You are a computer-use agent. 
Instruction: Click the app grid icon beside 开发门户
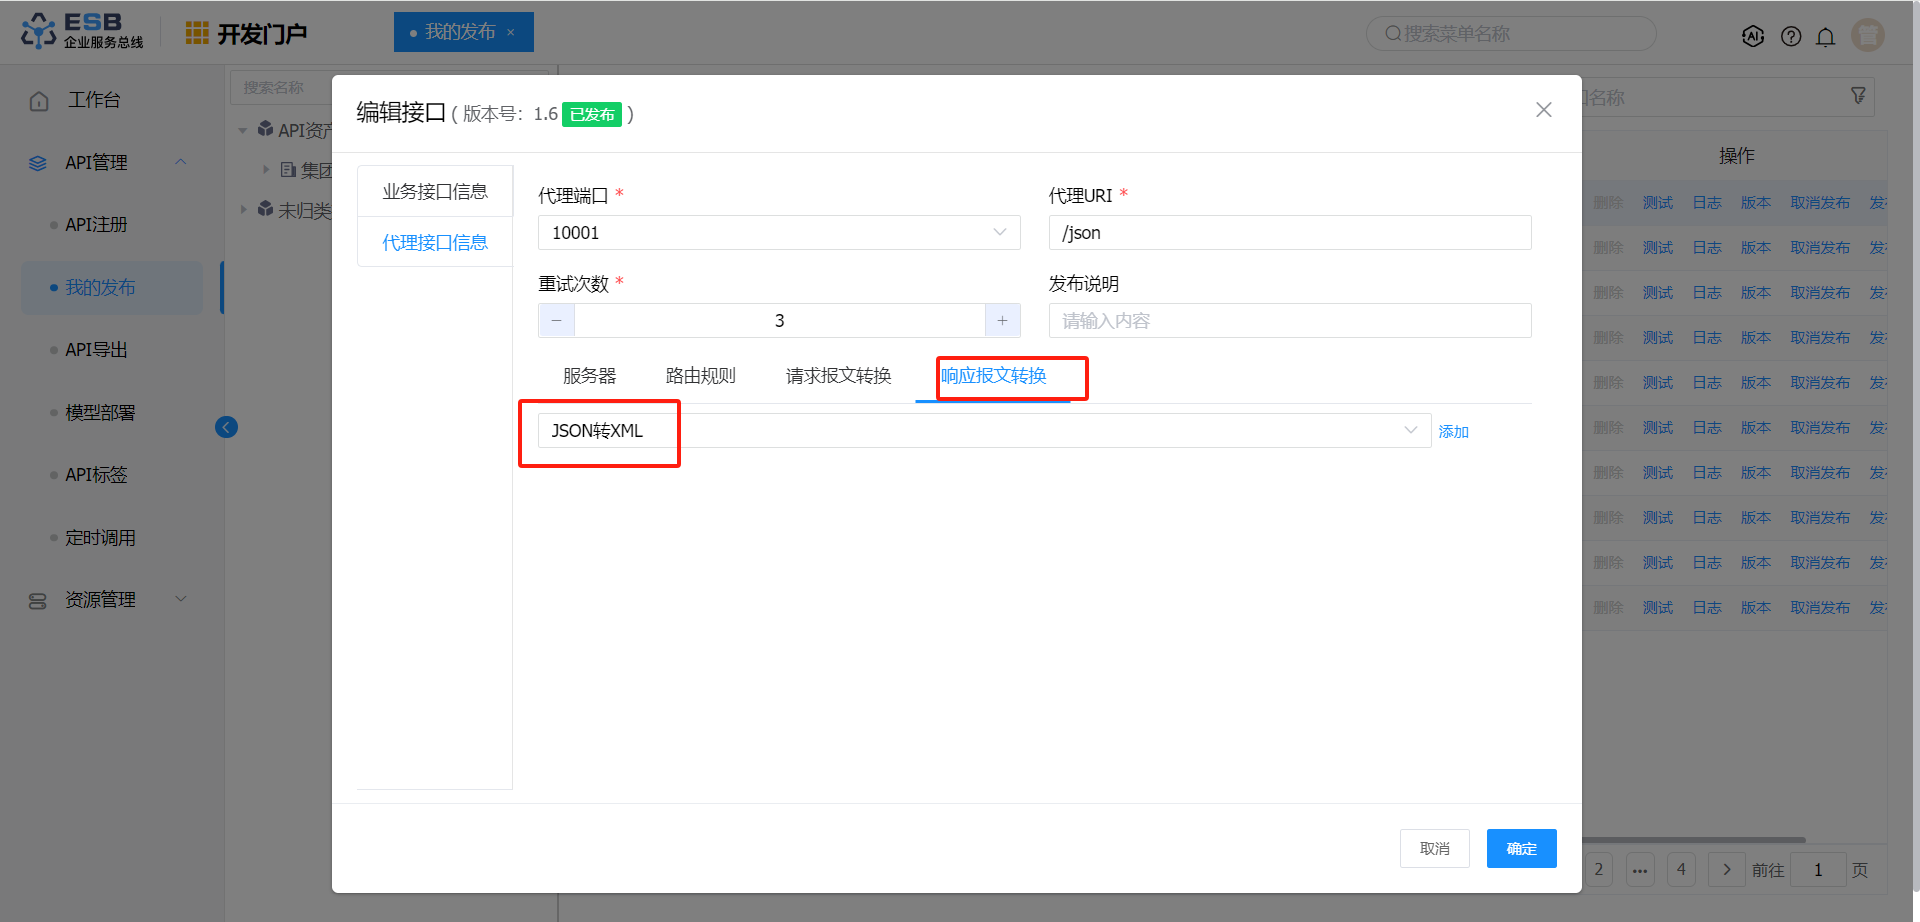pyautogui.click(x=197, y=33)
